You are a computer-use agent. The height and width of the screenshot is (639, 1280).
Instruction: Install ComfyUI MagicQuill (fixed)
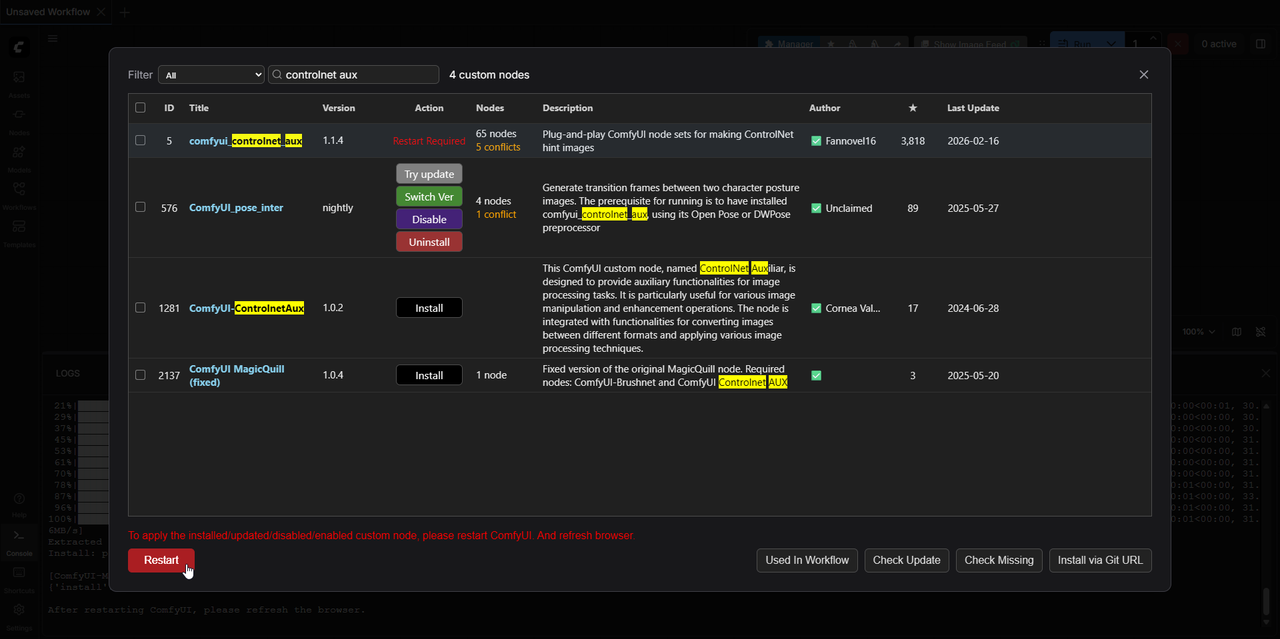[429, 375]
